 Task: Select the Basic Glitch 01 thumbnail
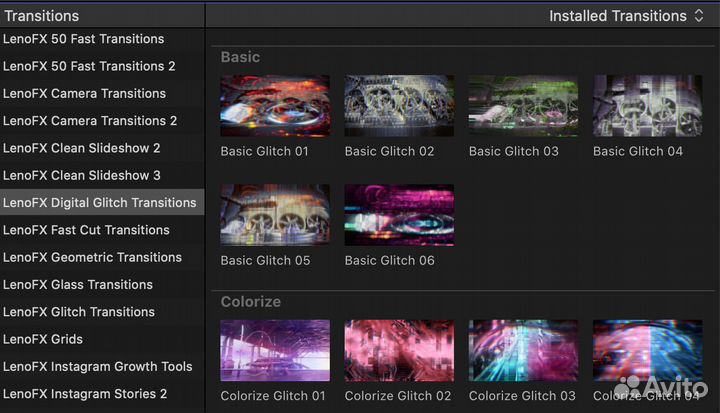click(x=275, y=106)
